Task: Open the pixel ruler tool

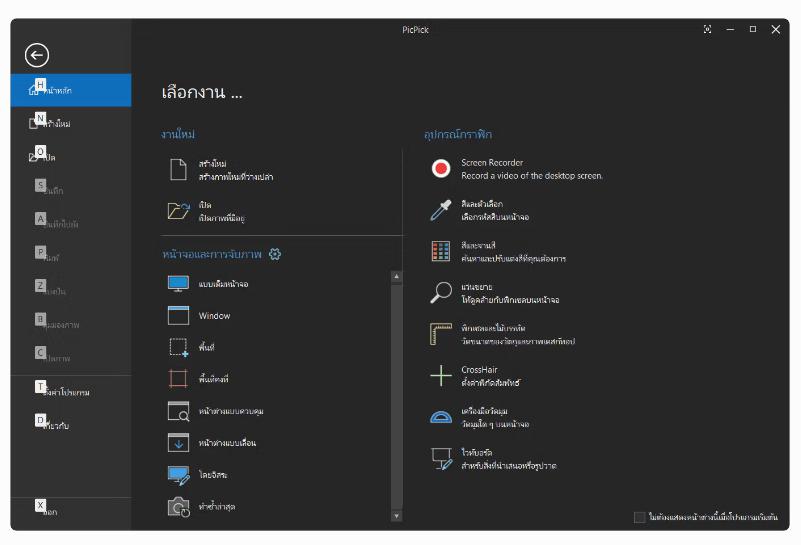Action: pyautogui.click(x=441, y=334)
